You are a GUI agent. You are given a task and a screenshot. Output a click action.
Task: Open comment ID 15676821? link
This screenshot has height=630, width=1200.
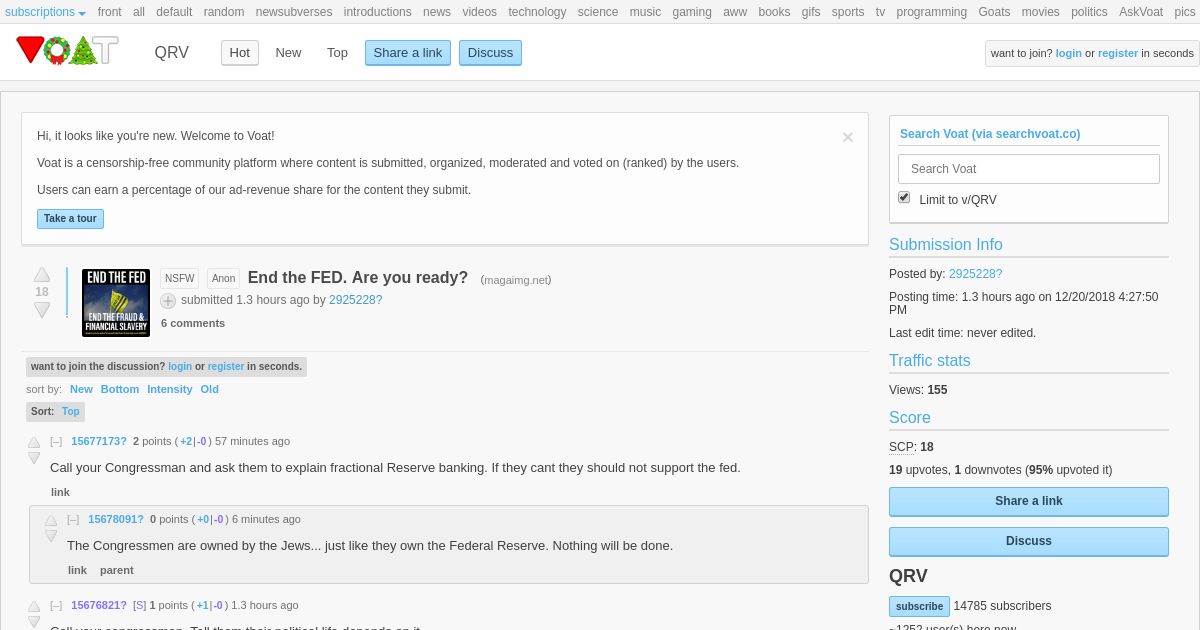point(99,605)
